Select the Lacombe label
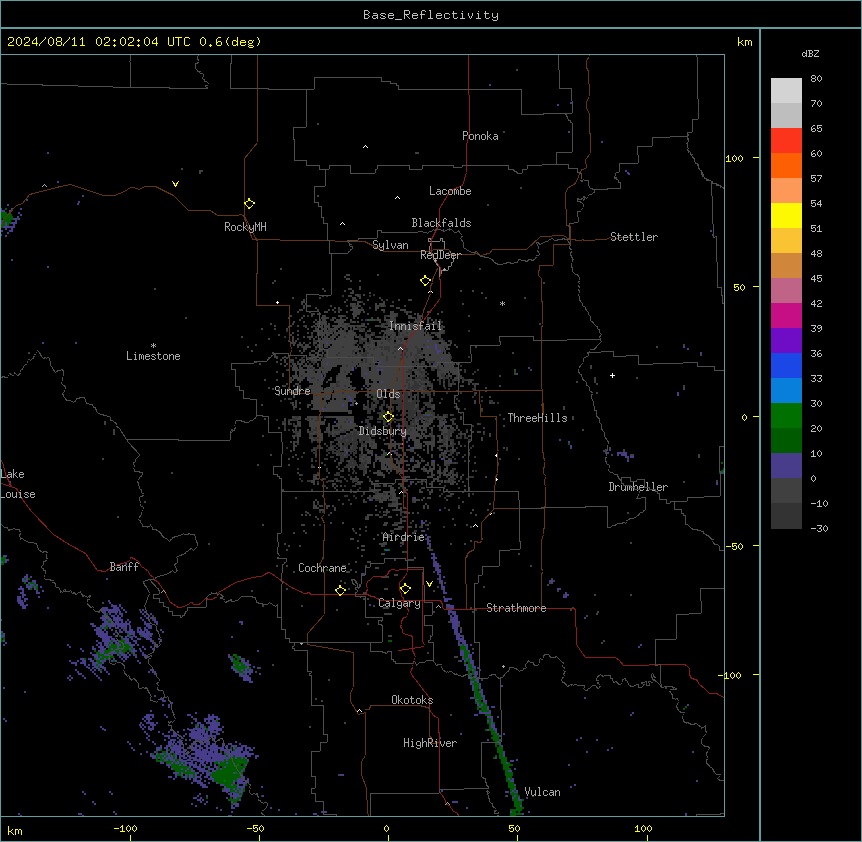The height and width of the screenshot is (842, 862). (x=450, y=191)
